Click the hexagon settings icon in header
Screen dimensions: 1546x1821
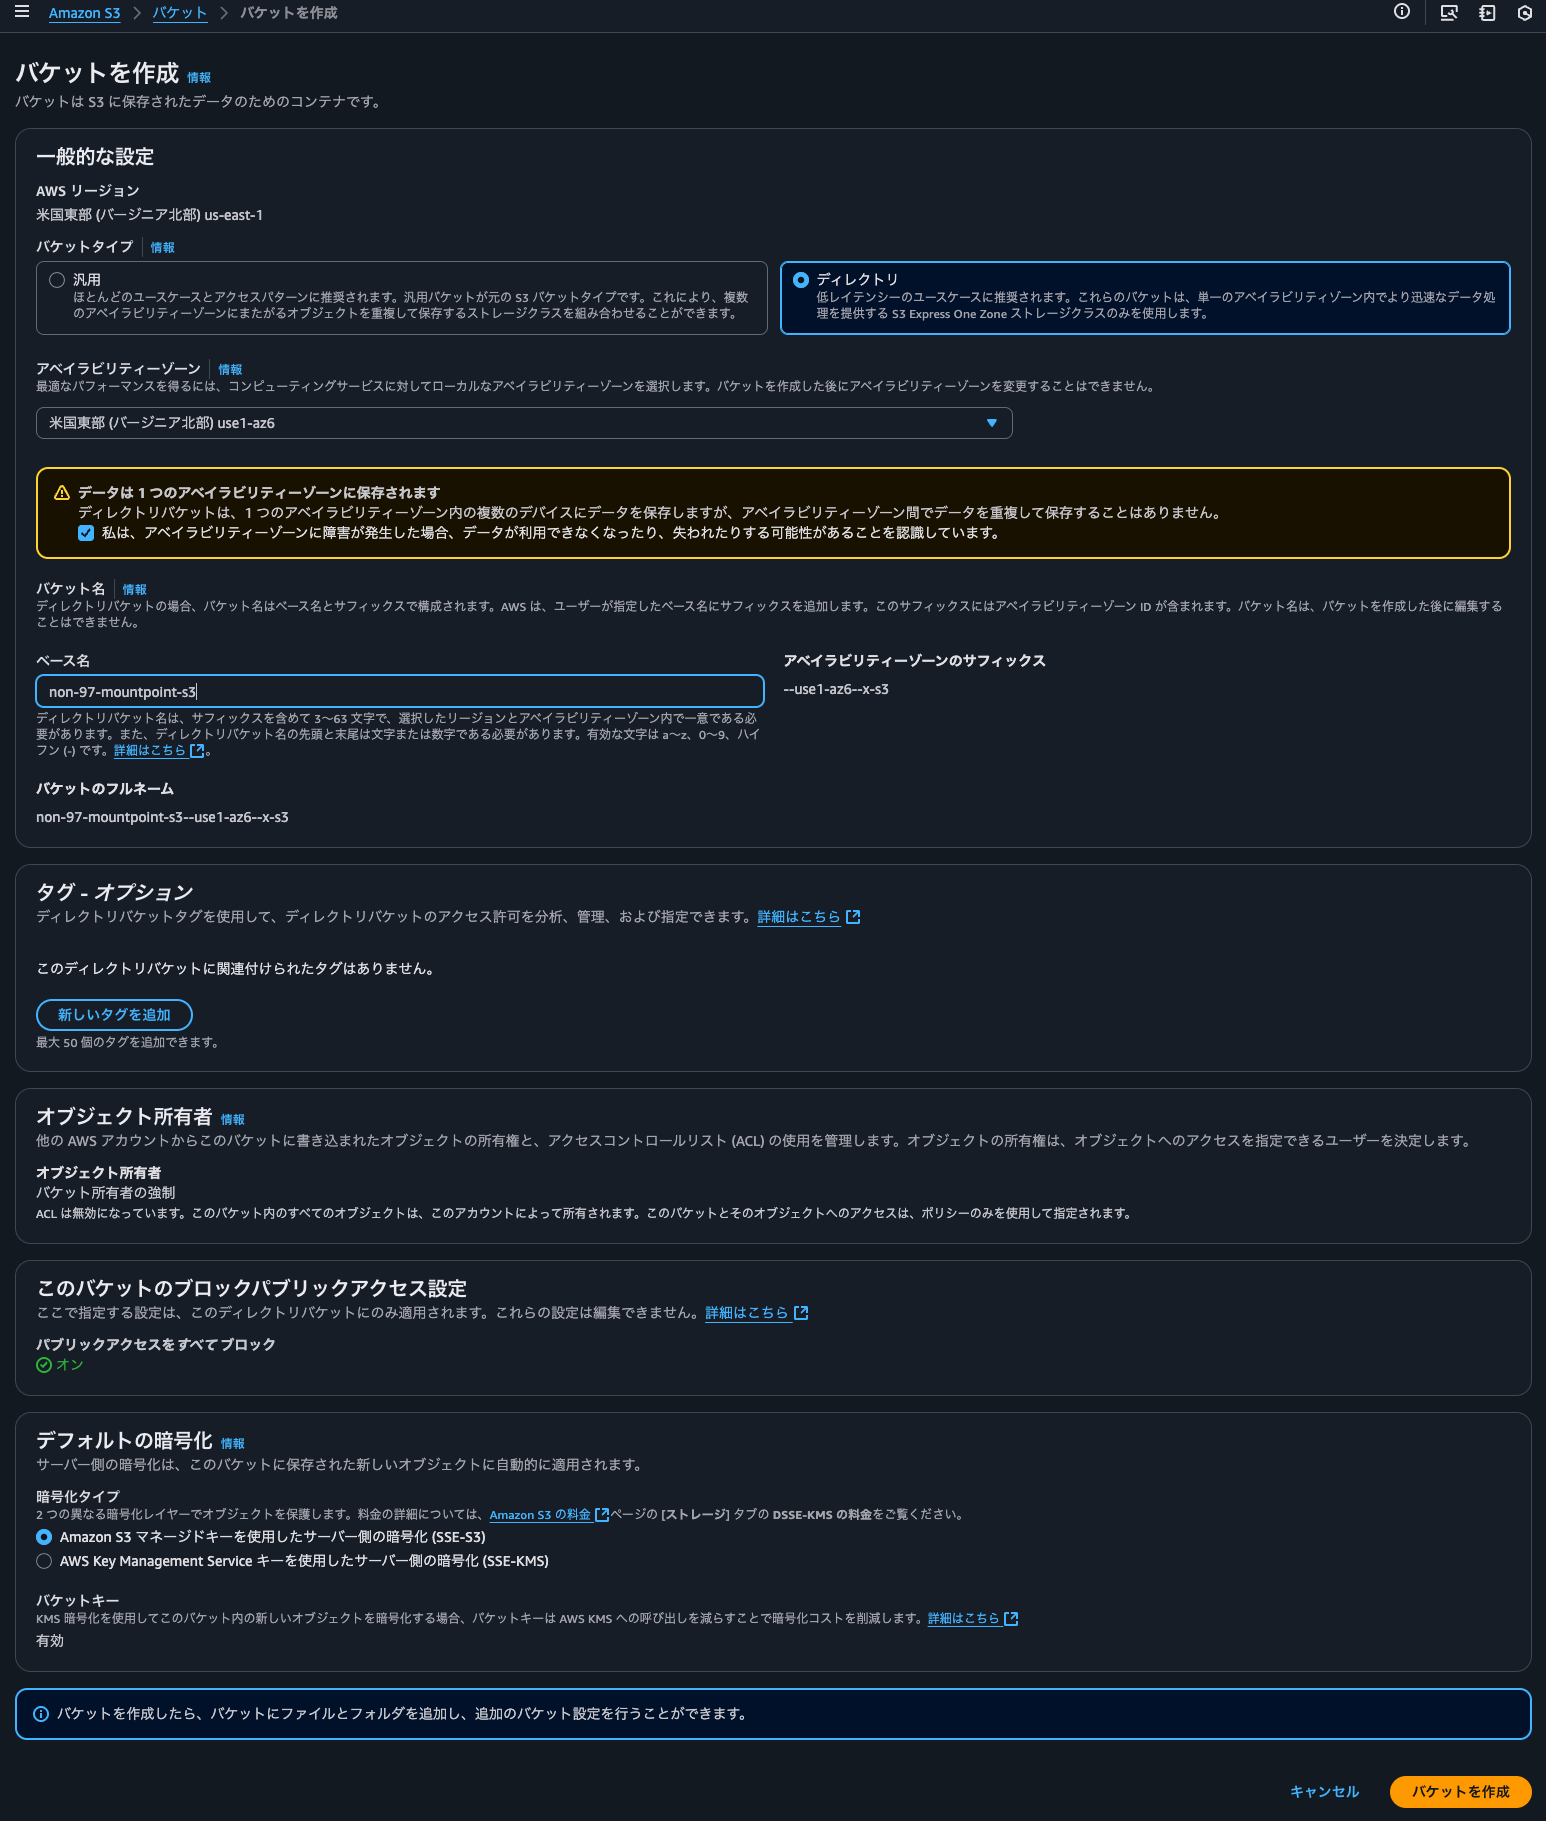1525,13
